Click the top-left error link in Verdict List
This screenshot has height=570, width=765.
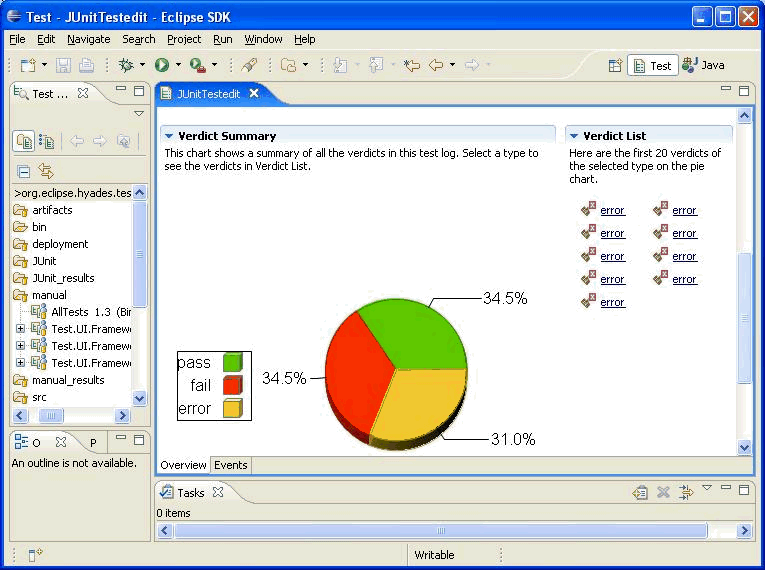coord(612,210)
